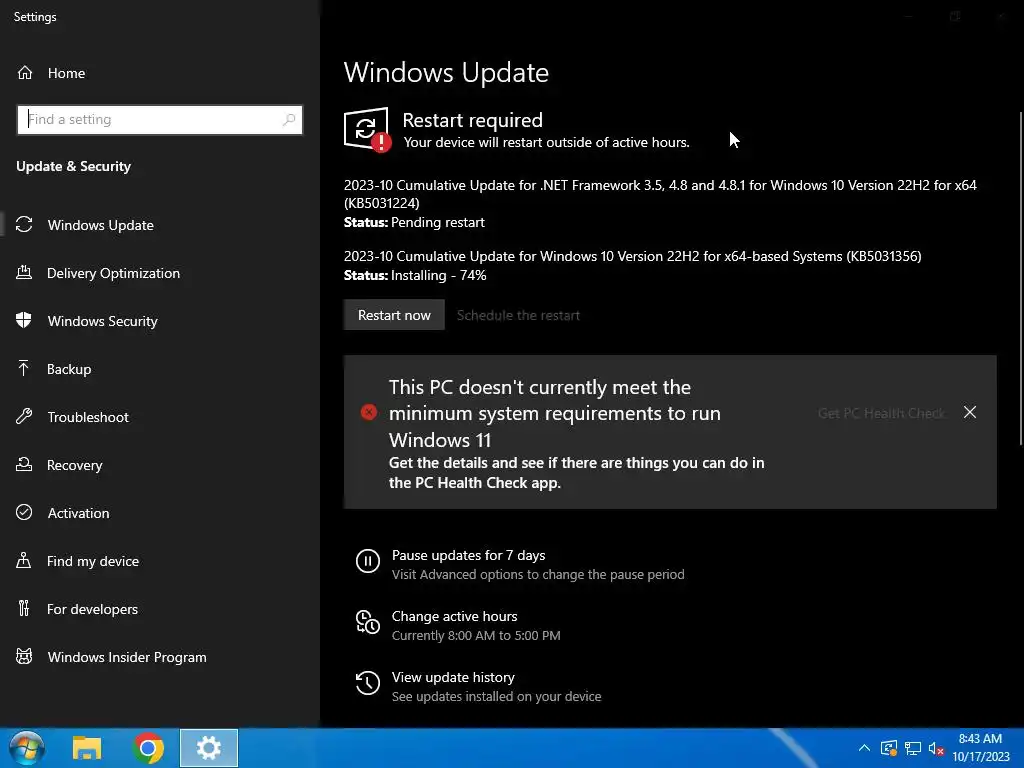The height and width of the screenshot is (768, 1024).
Task: Open Find my device settings
Action: point(93,561)
